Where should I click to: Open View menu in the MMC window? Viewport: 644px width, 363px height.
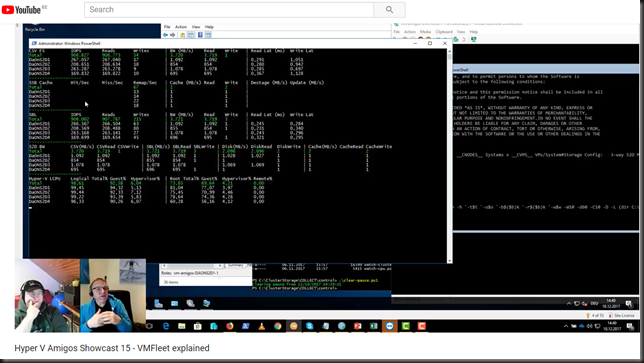(196, 27)
